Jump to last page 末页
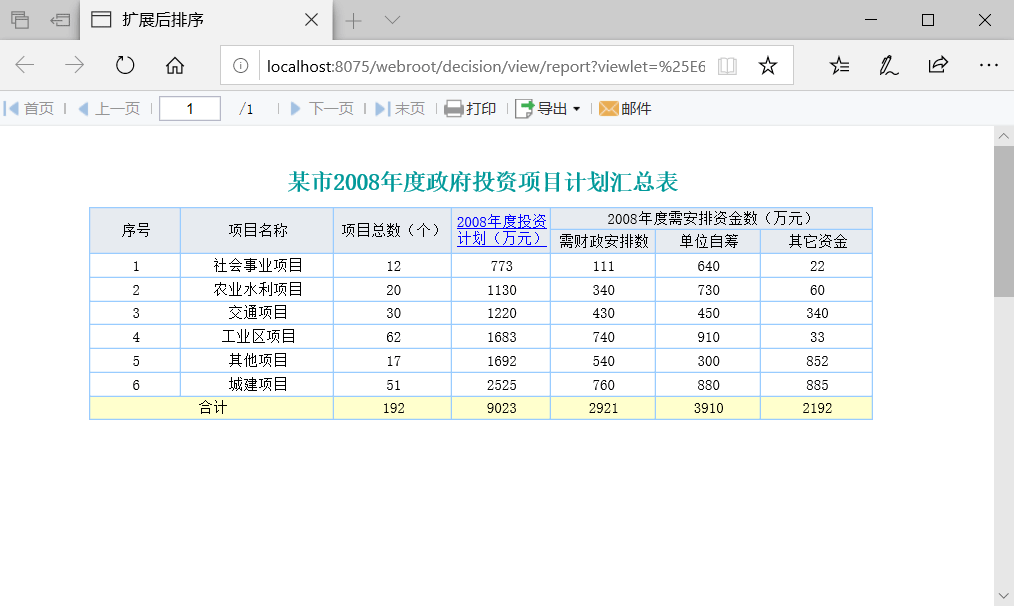 click(400, 109)
